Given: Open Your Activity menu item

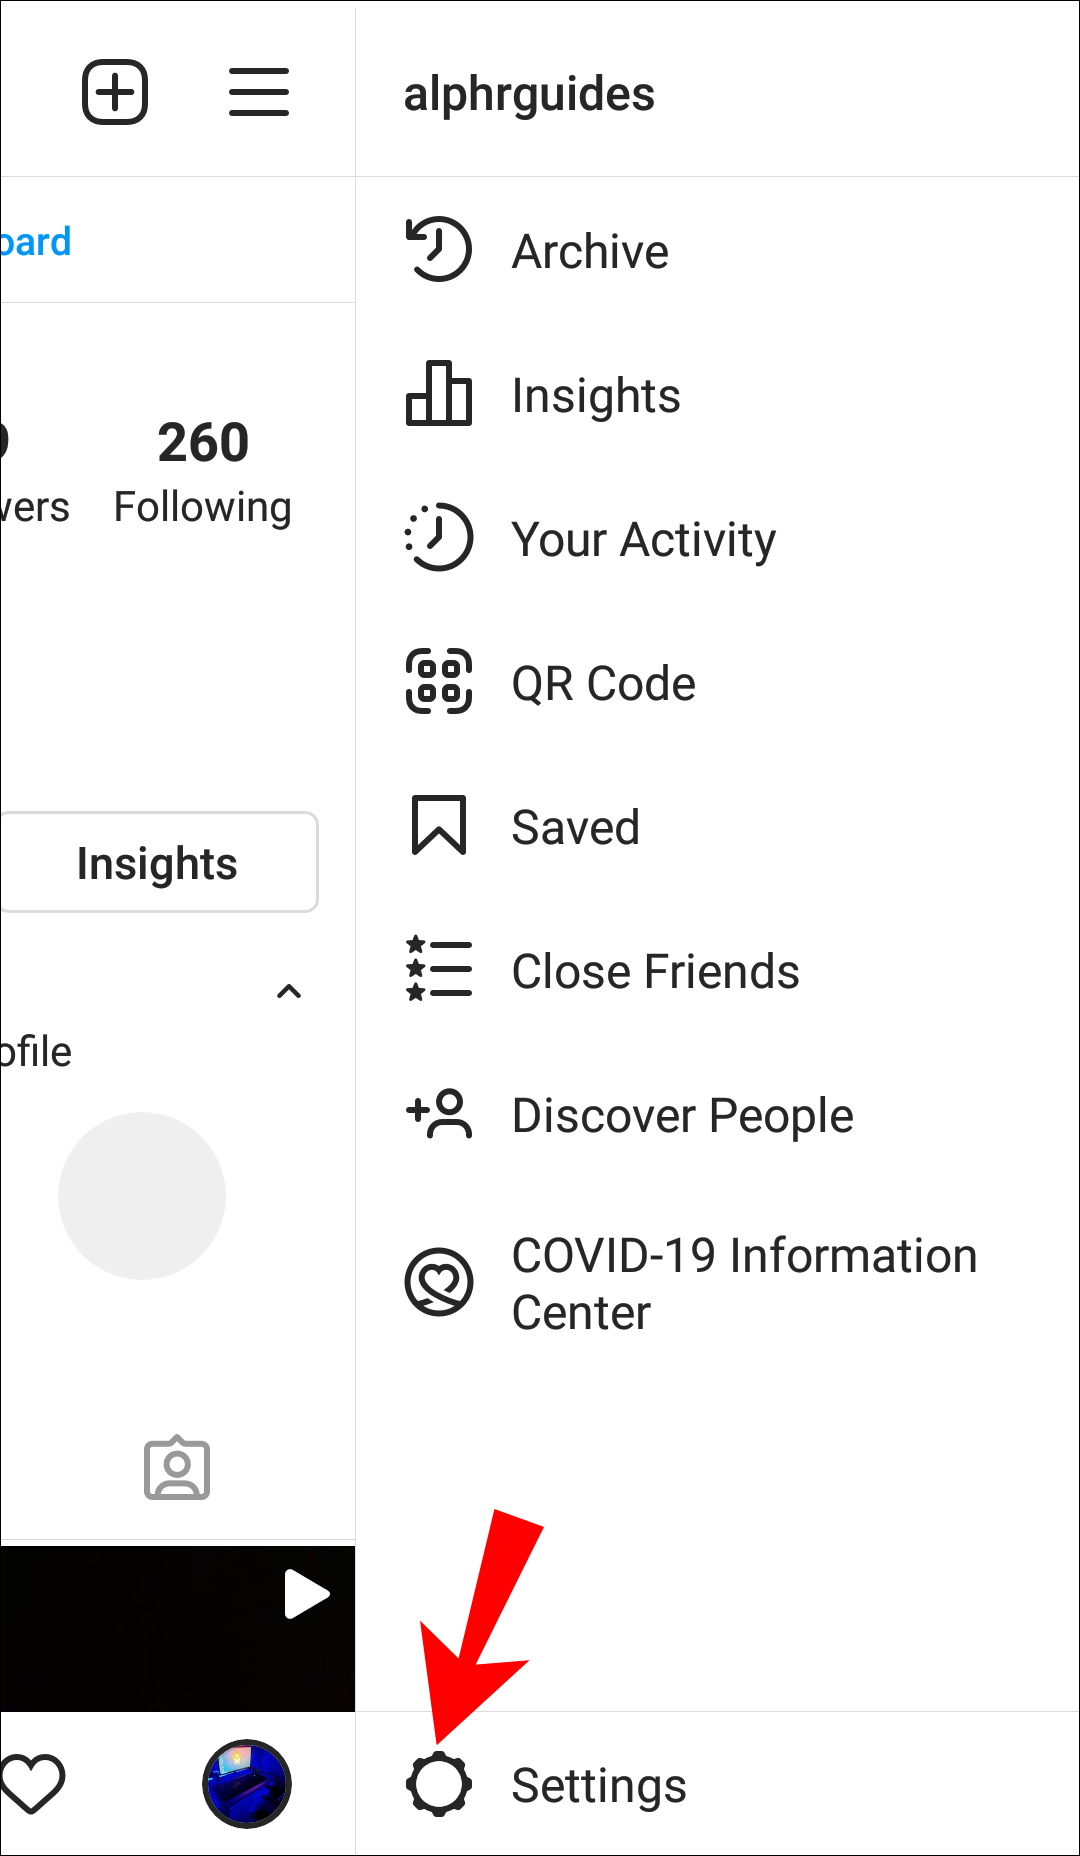Looking at the screenshot, I should (x=643, y=540).
